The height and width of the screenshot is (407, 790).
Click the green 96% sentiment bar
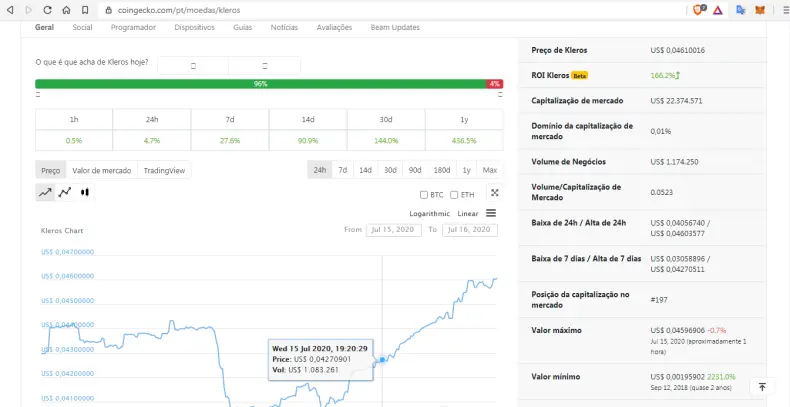[x=260, y=84]
